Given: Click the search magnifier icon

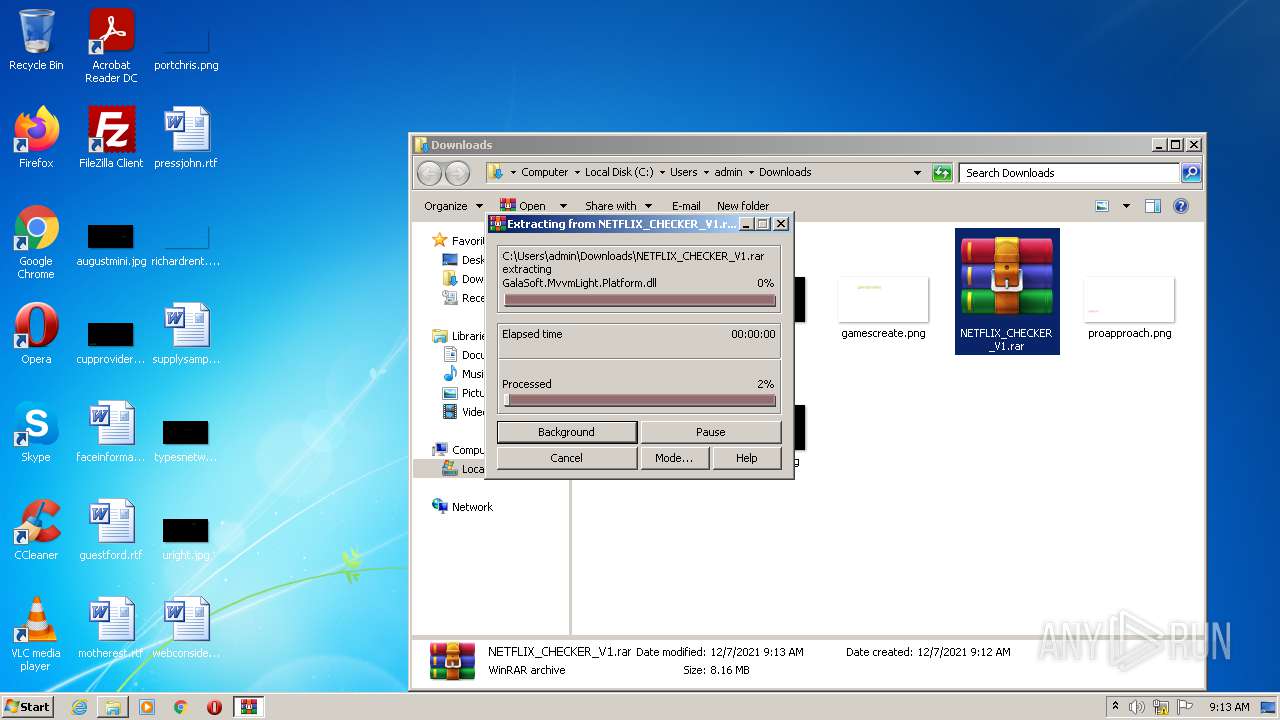Looking at the screenshot, I should (x=1190, y=173).
